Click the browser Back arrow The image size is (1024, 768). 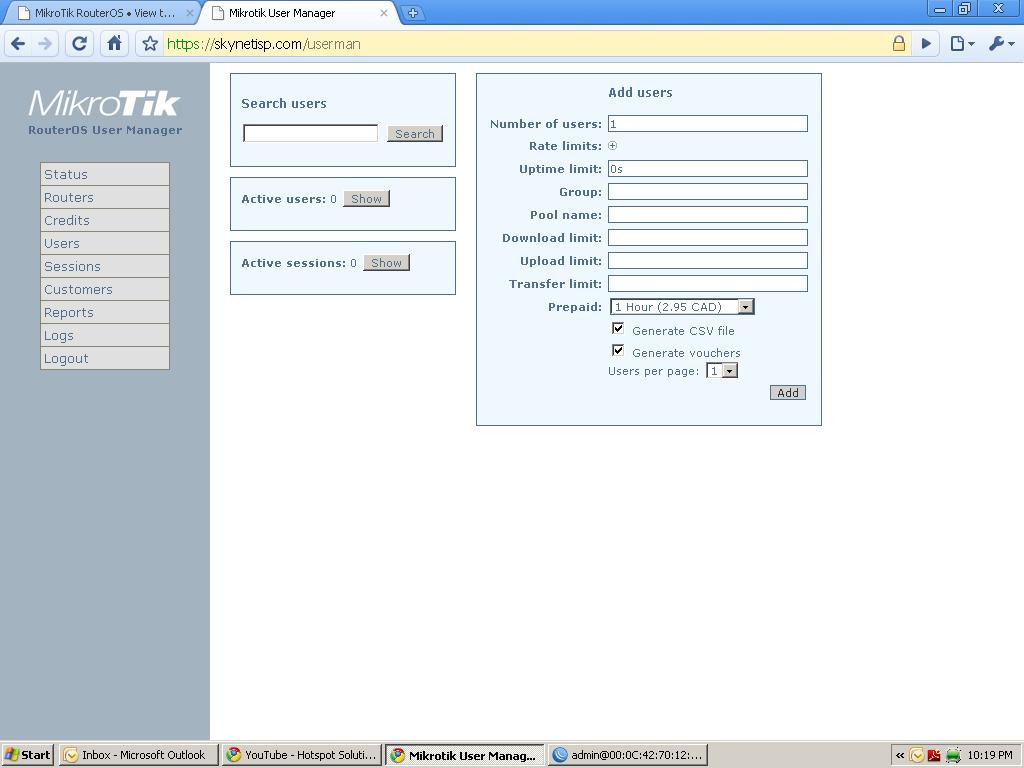[x=18, y=44]
